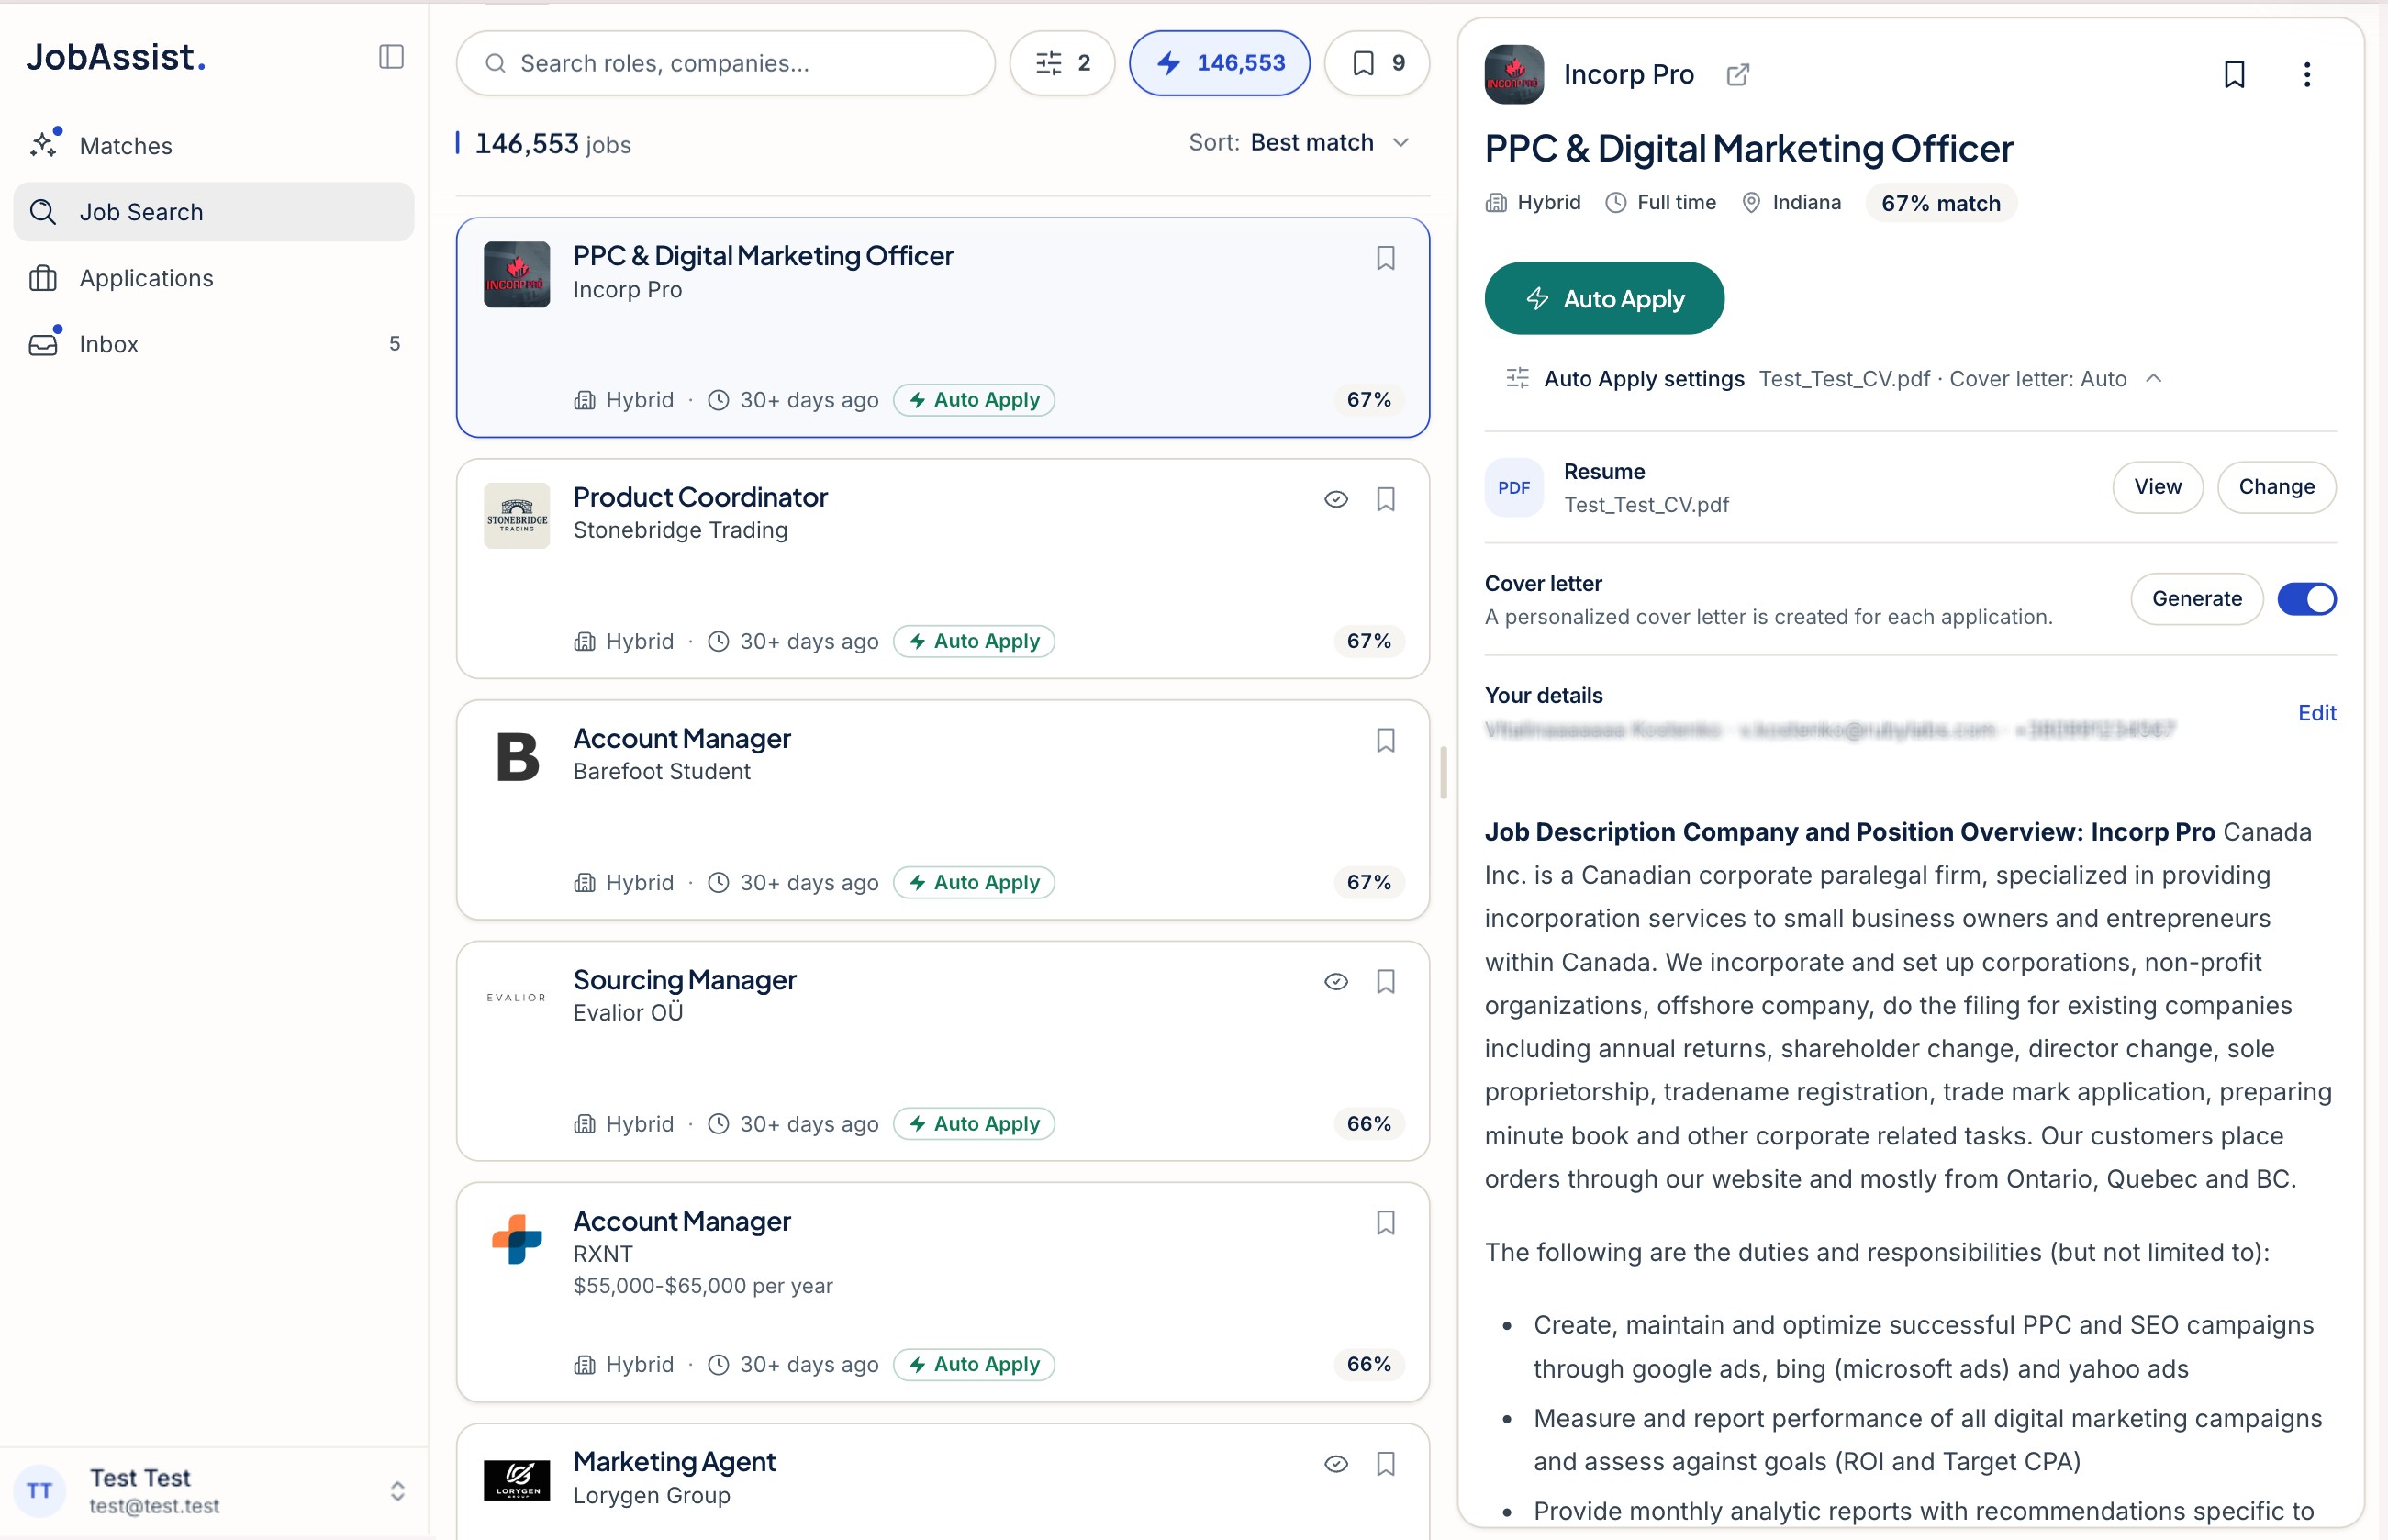2388x1540 pixels.
Task: Click the eye icon on Marketing Agent
Action: [x=1336, y=1464]
